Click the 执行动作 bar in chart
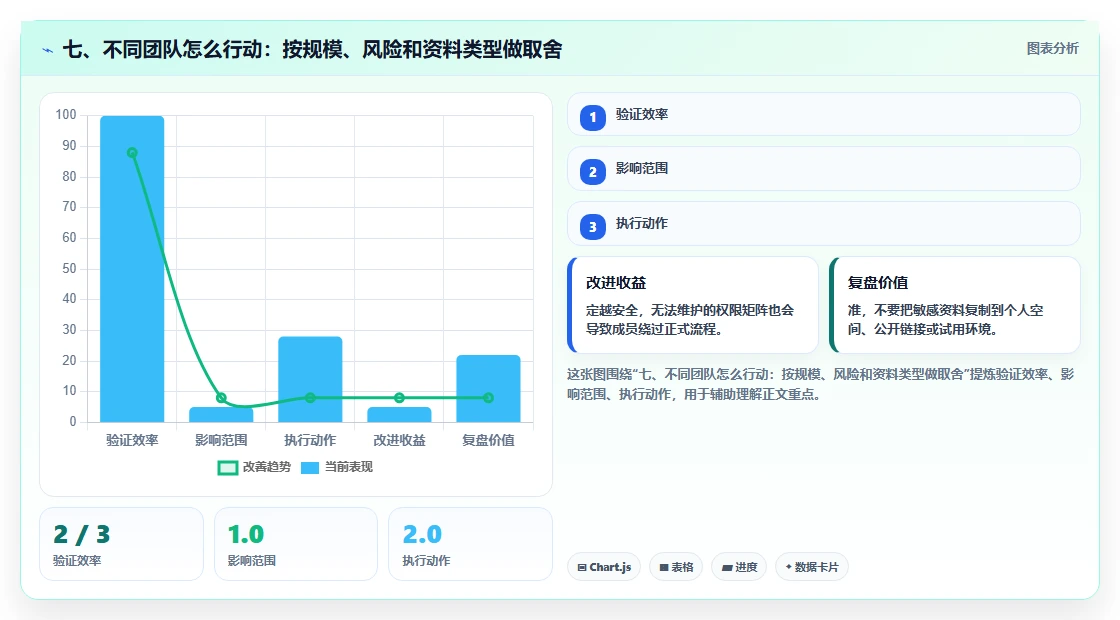The image size is (1120, 620). point(310,379)
